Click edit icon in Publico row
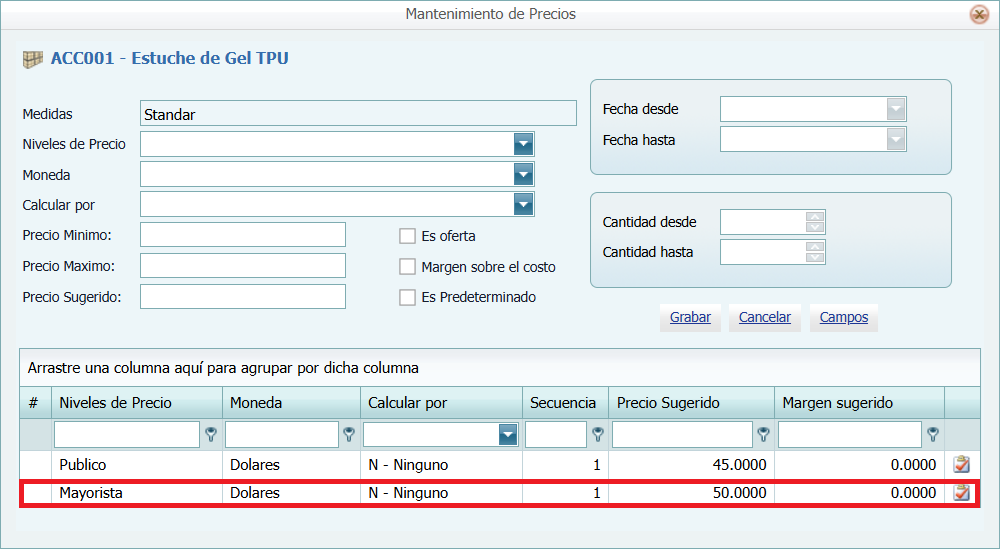 coord(961,464)
